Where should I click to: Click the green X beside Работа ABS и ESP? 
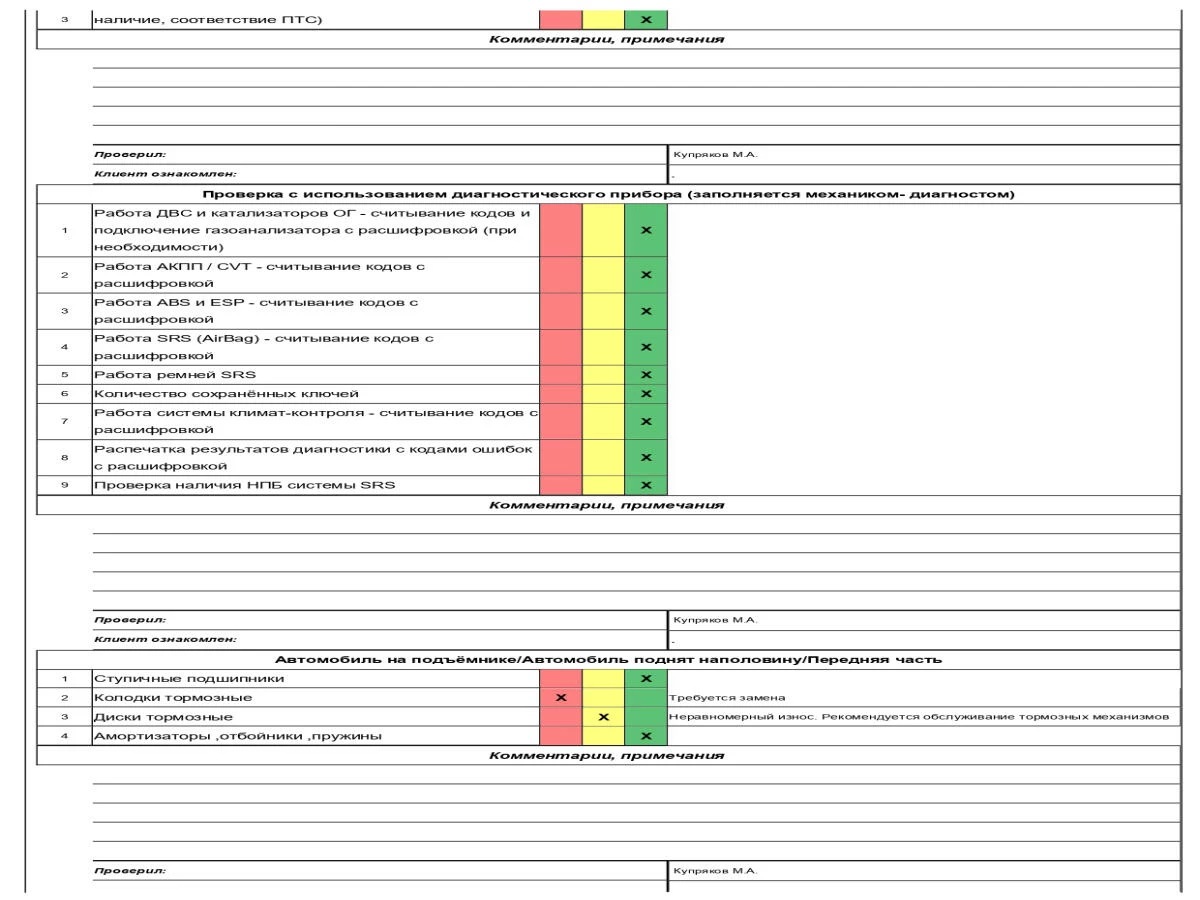645,311
